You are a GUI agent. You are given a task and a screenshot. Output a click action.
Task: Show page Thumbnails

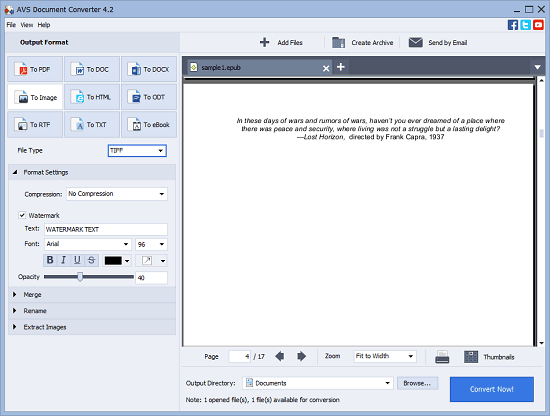(x=489, y=357)
